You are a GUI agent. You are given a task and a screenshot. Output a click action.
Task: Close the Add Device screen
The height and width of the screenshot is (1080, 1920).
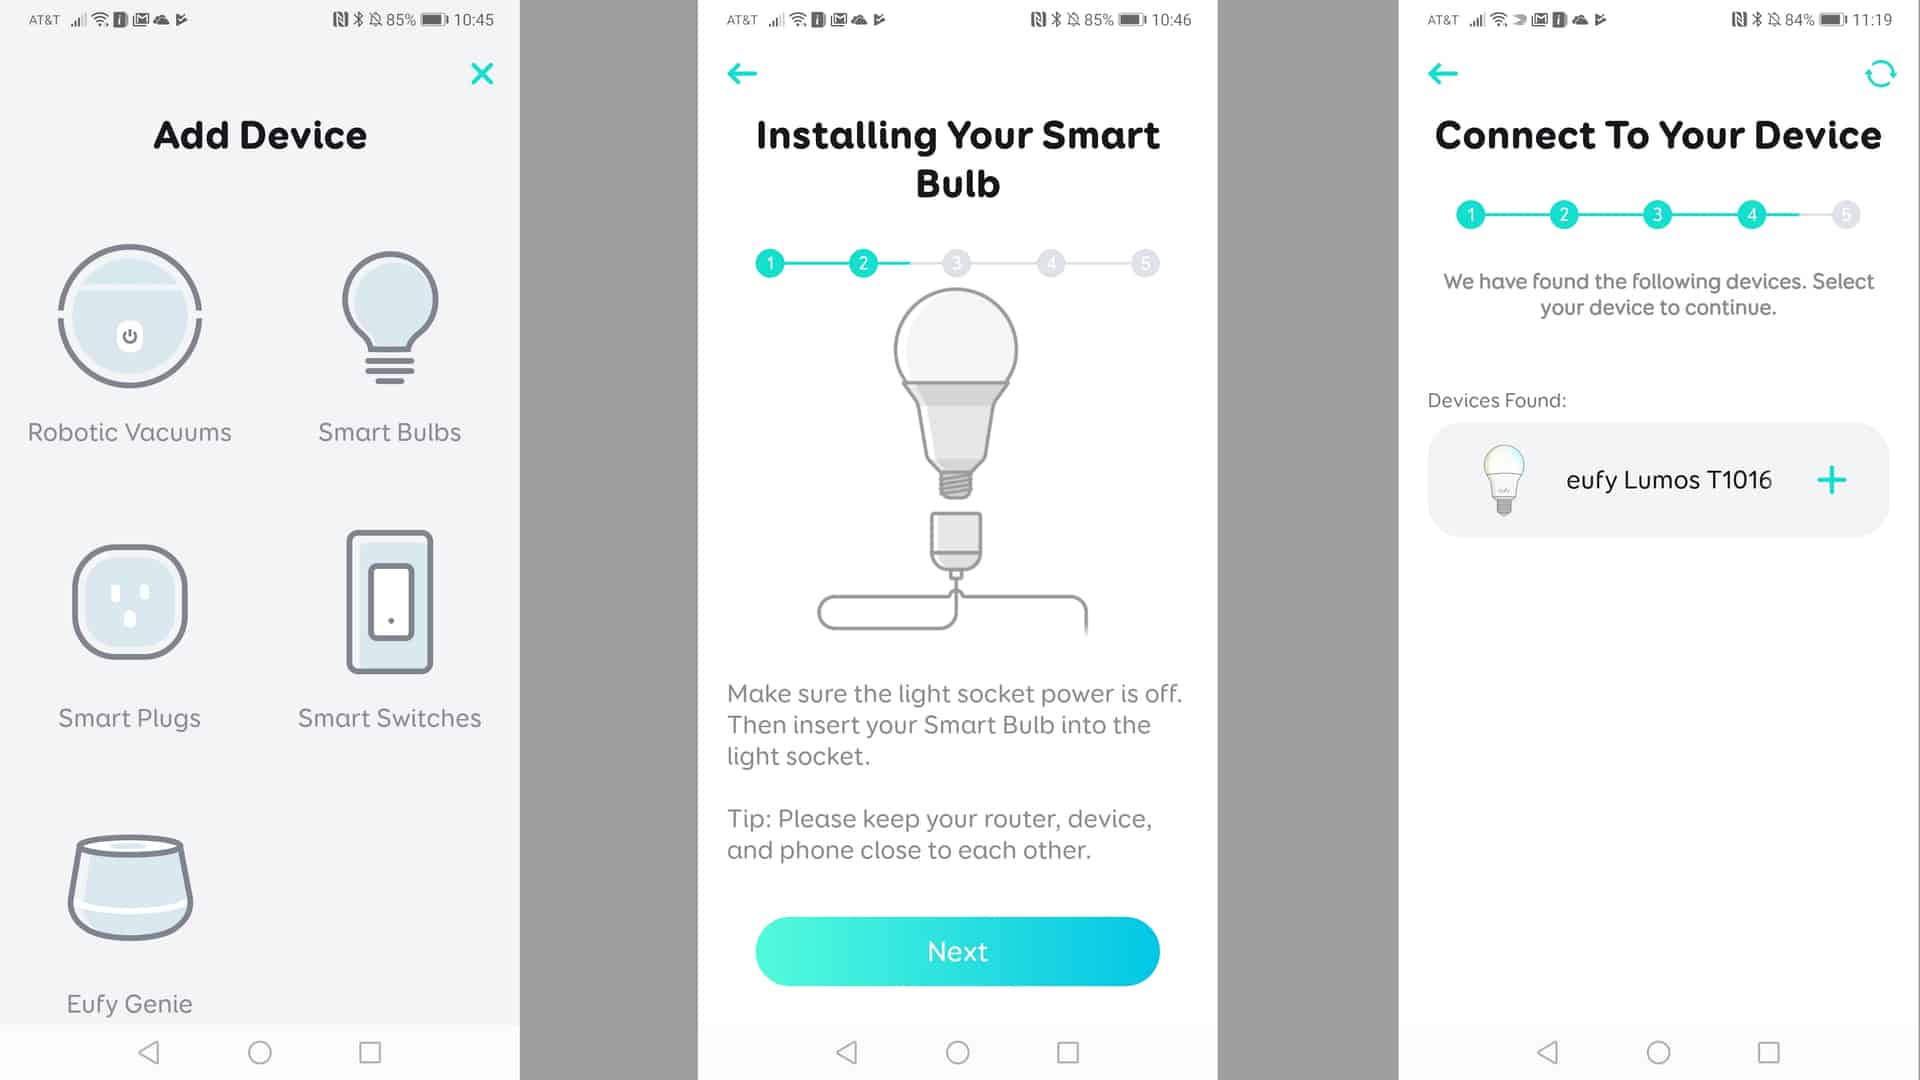(483, 73)
